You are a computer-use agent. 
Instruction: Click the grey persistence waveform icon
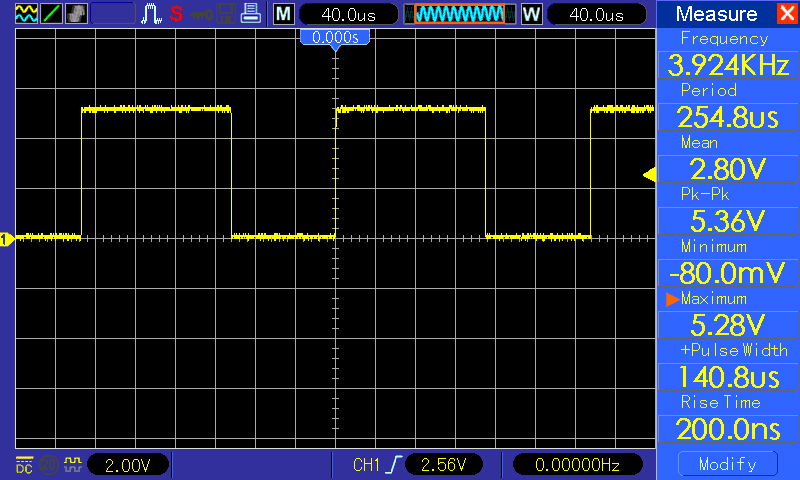(x=76, y=14)
